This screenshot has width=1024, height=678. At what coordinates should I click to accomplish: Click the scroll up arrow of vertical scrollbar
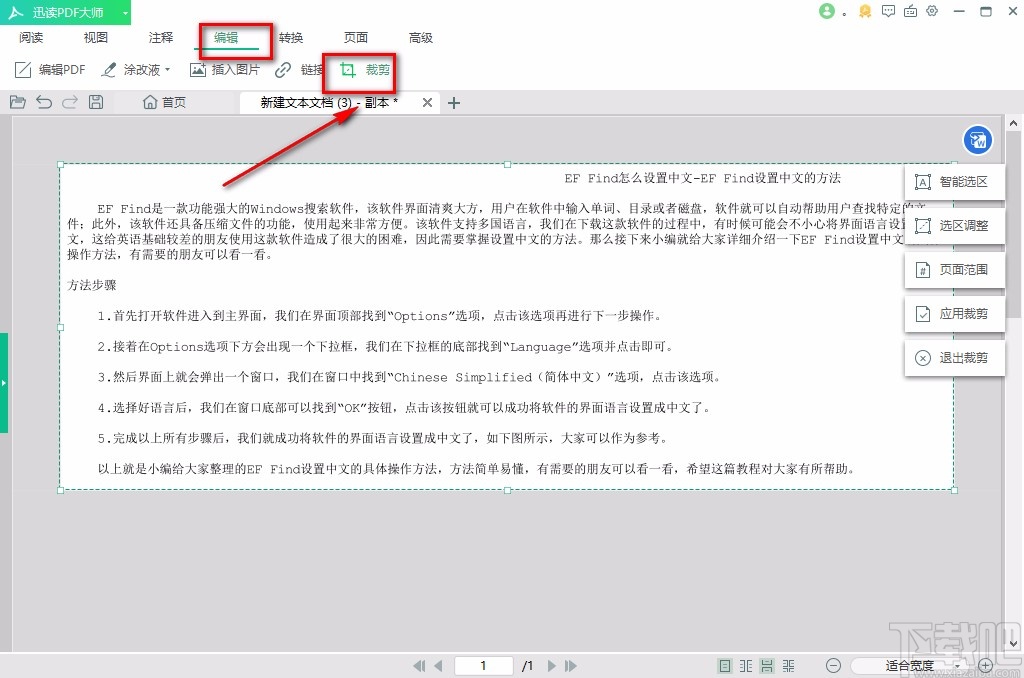tap(1013, 123)
